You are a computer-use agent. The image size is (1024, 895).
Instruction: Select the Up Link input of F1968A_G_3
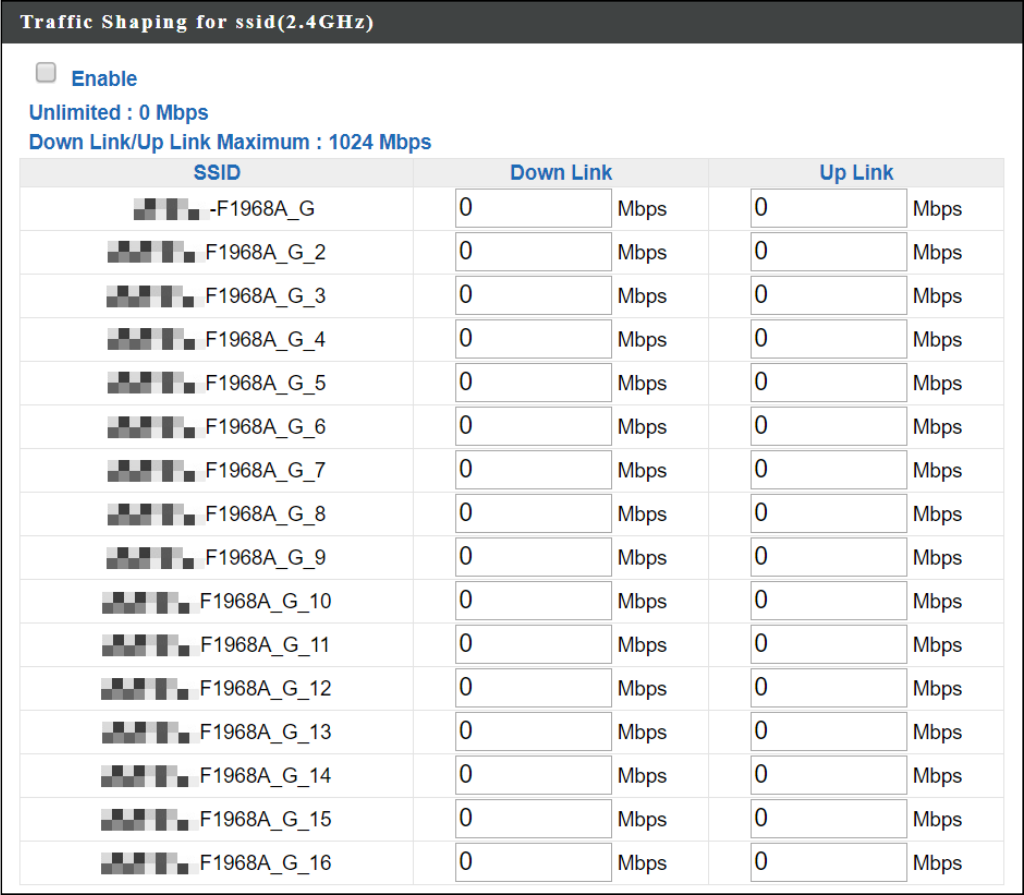tap(828, 295)
